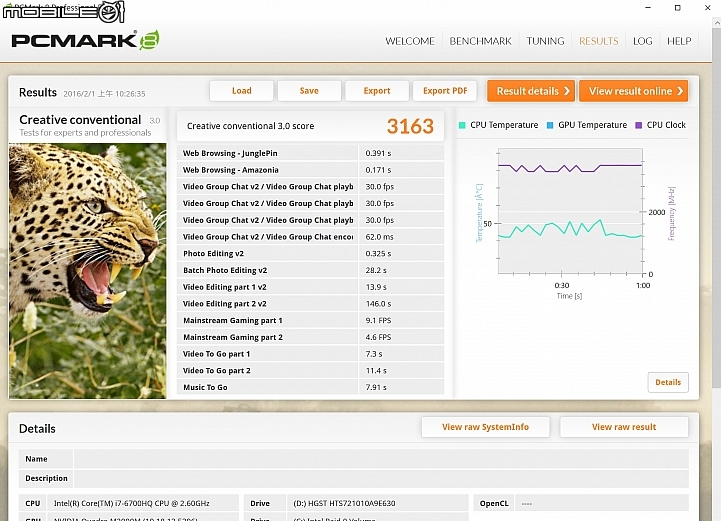Click View raw SystemInfo

click(x=485, y=427)
